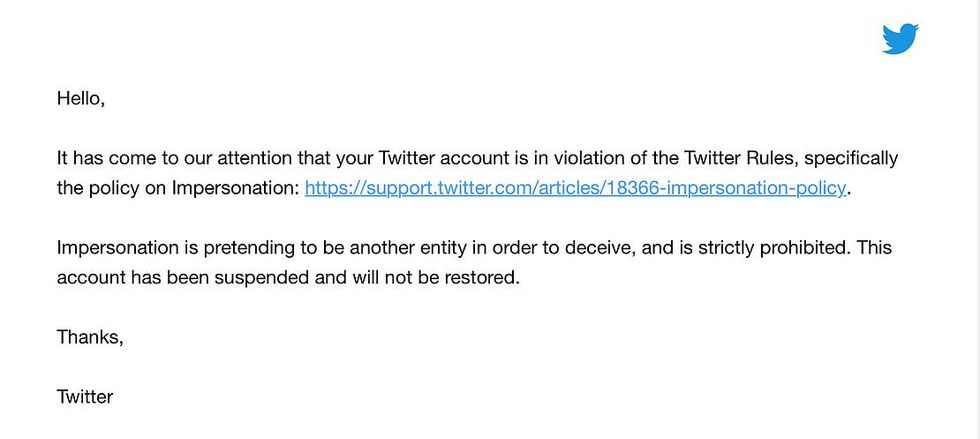980x439 pixels.
Task: Click the phrase 'will not be restored'
Action: 436,278
